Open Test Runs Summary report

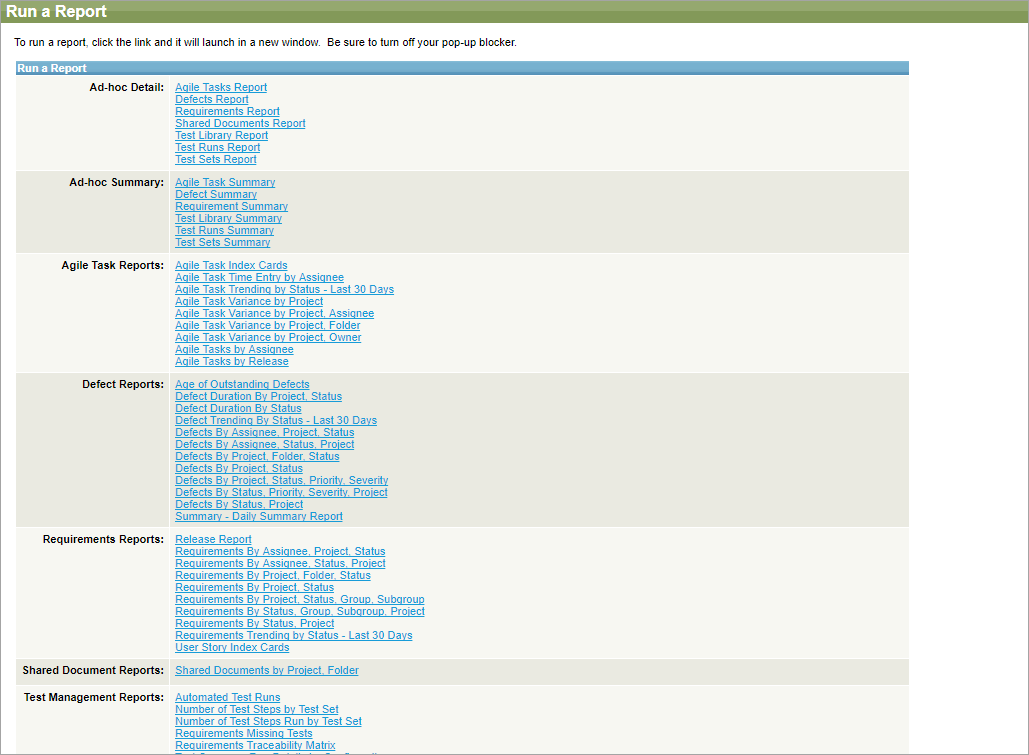224,231
